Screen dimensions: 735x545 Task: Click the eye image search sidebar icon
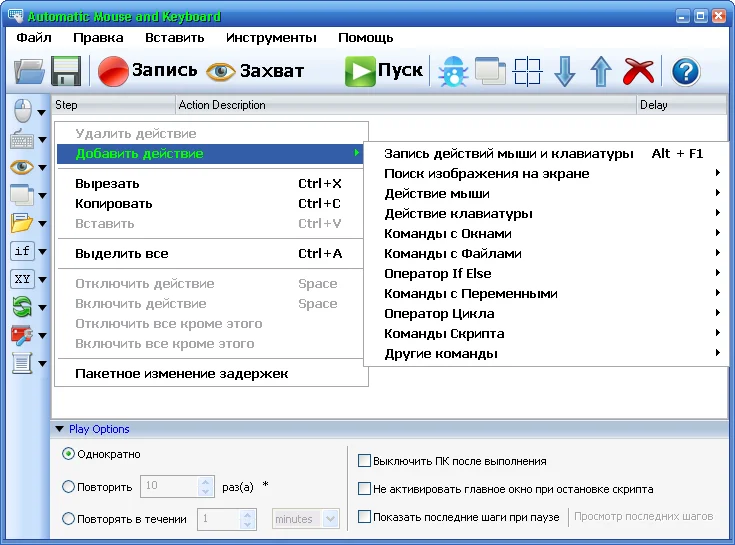(x=22, y=167)
